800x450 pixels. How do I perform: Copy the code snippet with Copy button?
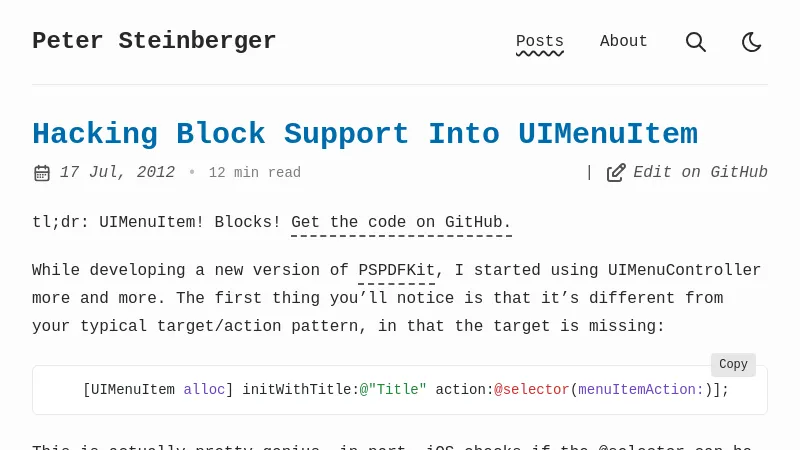[733, 365]
